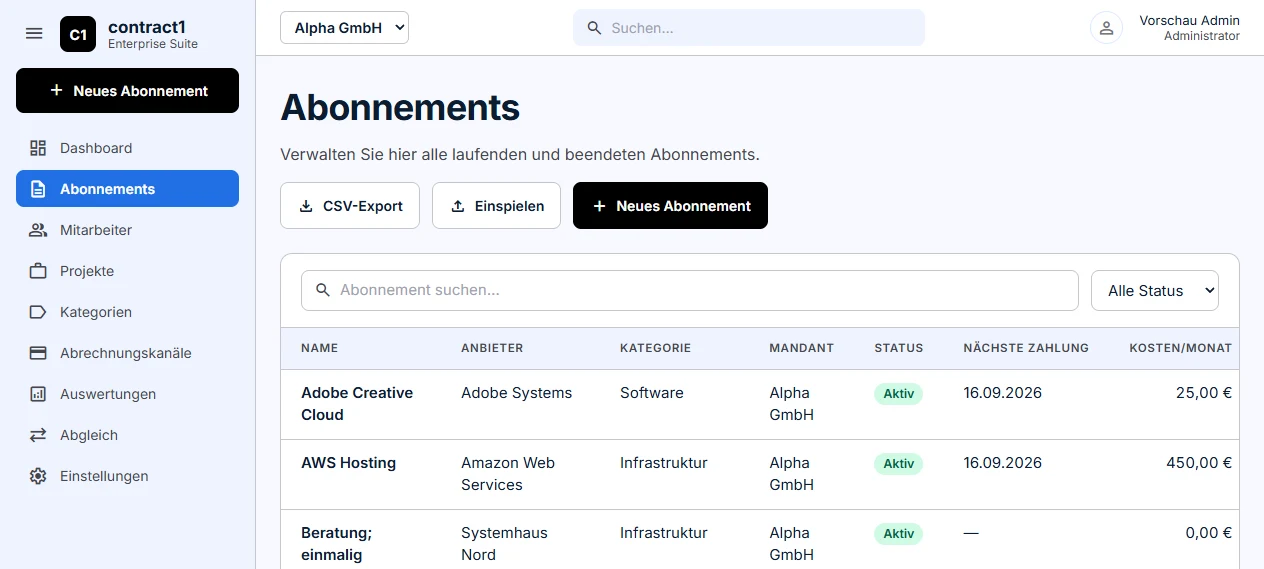Click the 450,00 € cost value
Image resolution: width=1264 pixels, height=569 pixels.
1199,463
